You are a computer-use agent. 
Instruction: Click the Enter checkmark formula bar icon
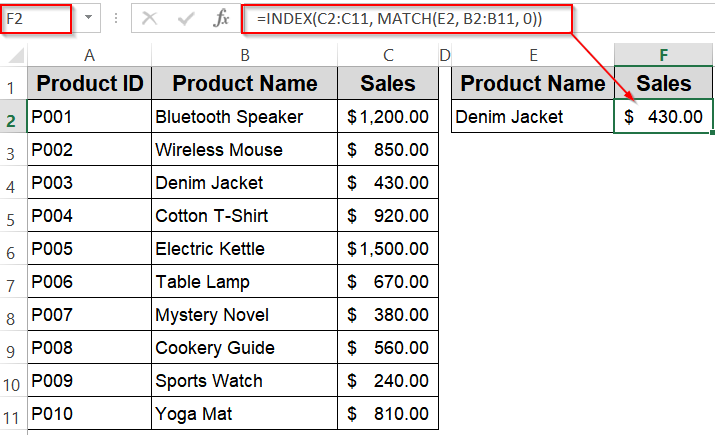[185, 18]
